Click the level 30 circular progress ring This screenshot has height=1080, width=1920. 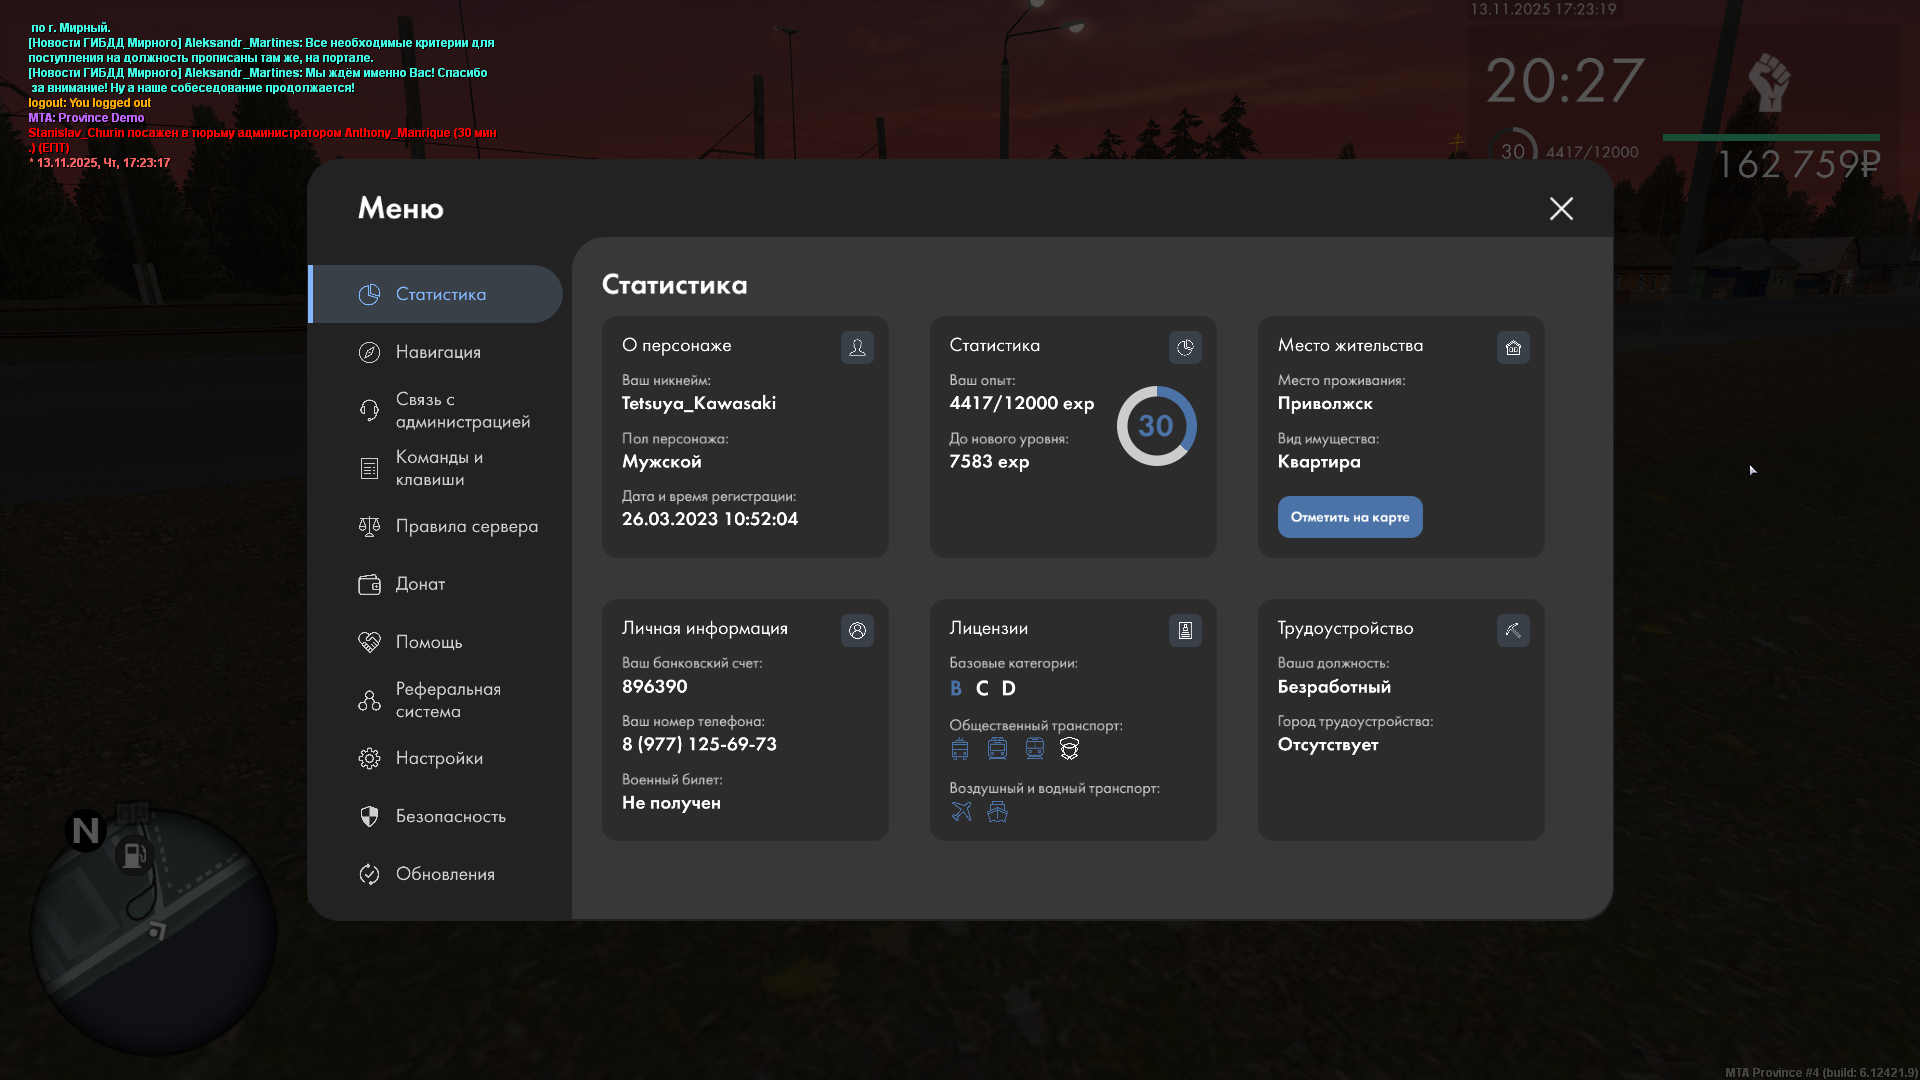pos(1156,426)
